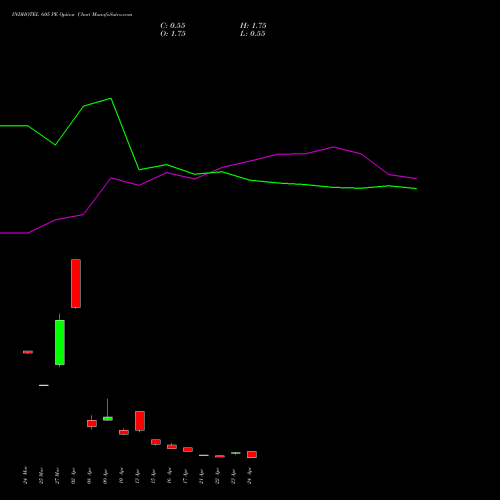This screenshot has width=500, height=500.
Task: Select the last red candle above 24 Apr
Action: [252, 454]
